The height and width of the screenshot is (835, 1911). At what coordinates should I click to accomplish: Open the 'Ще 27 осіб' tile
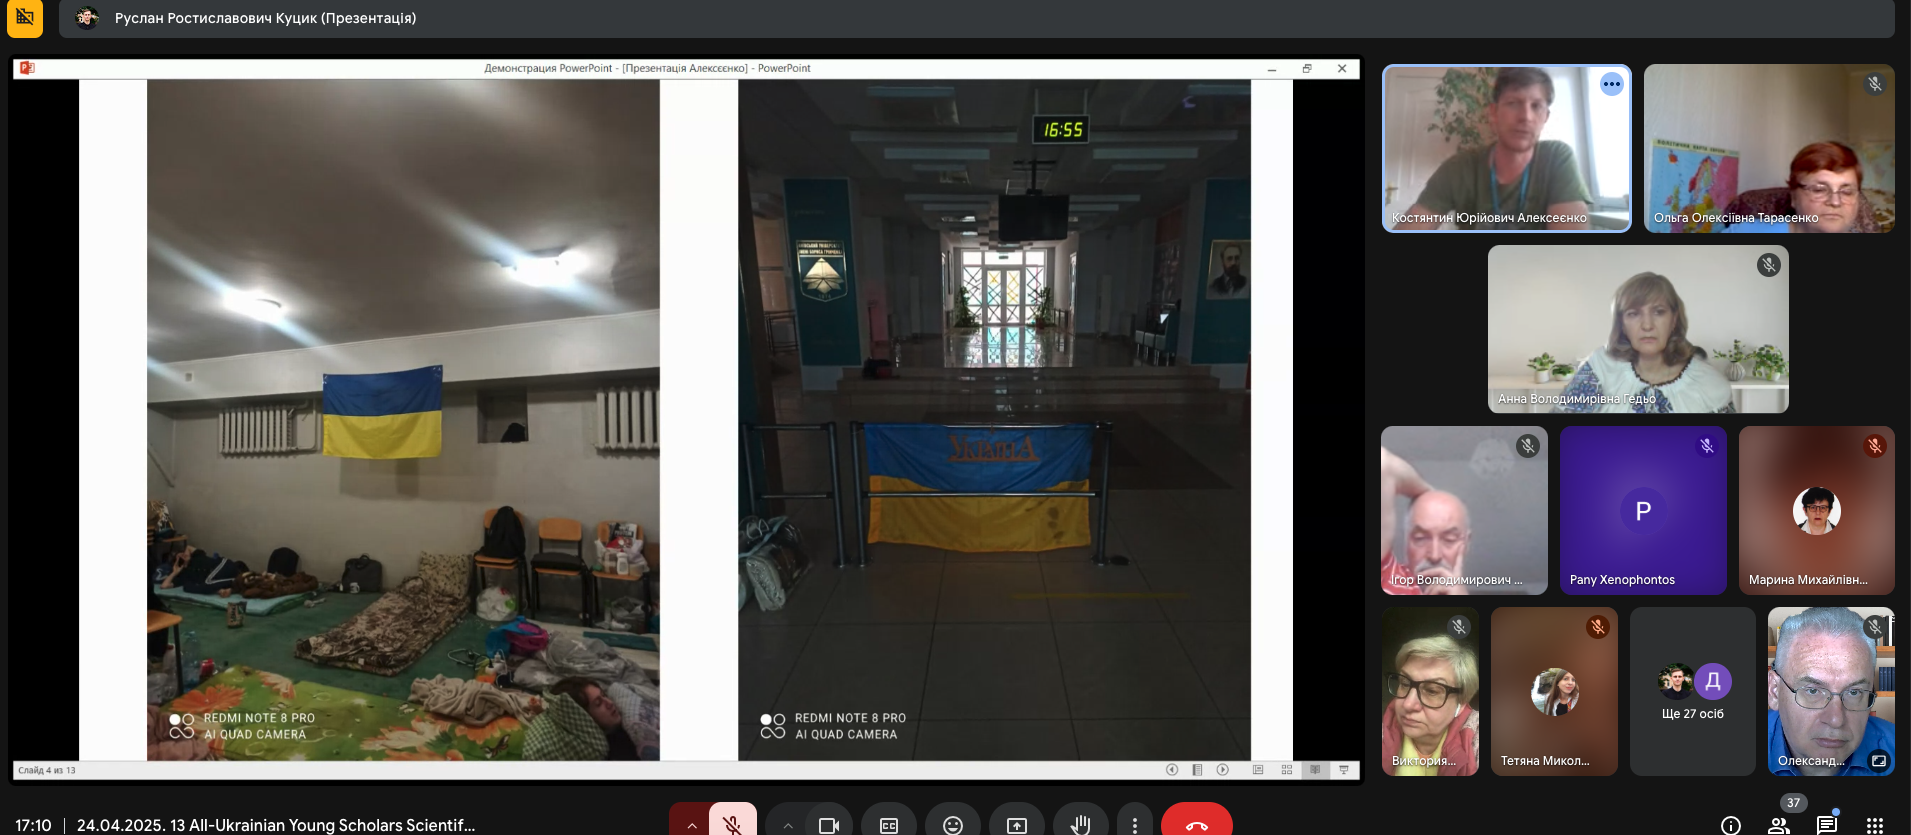tap(1692, 691)
